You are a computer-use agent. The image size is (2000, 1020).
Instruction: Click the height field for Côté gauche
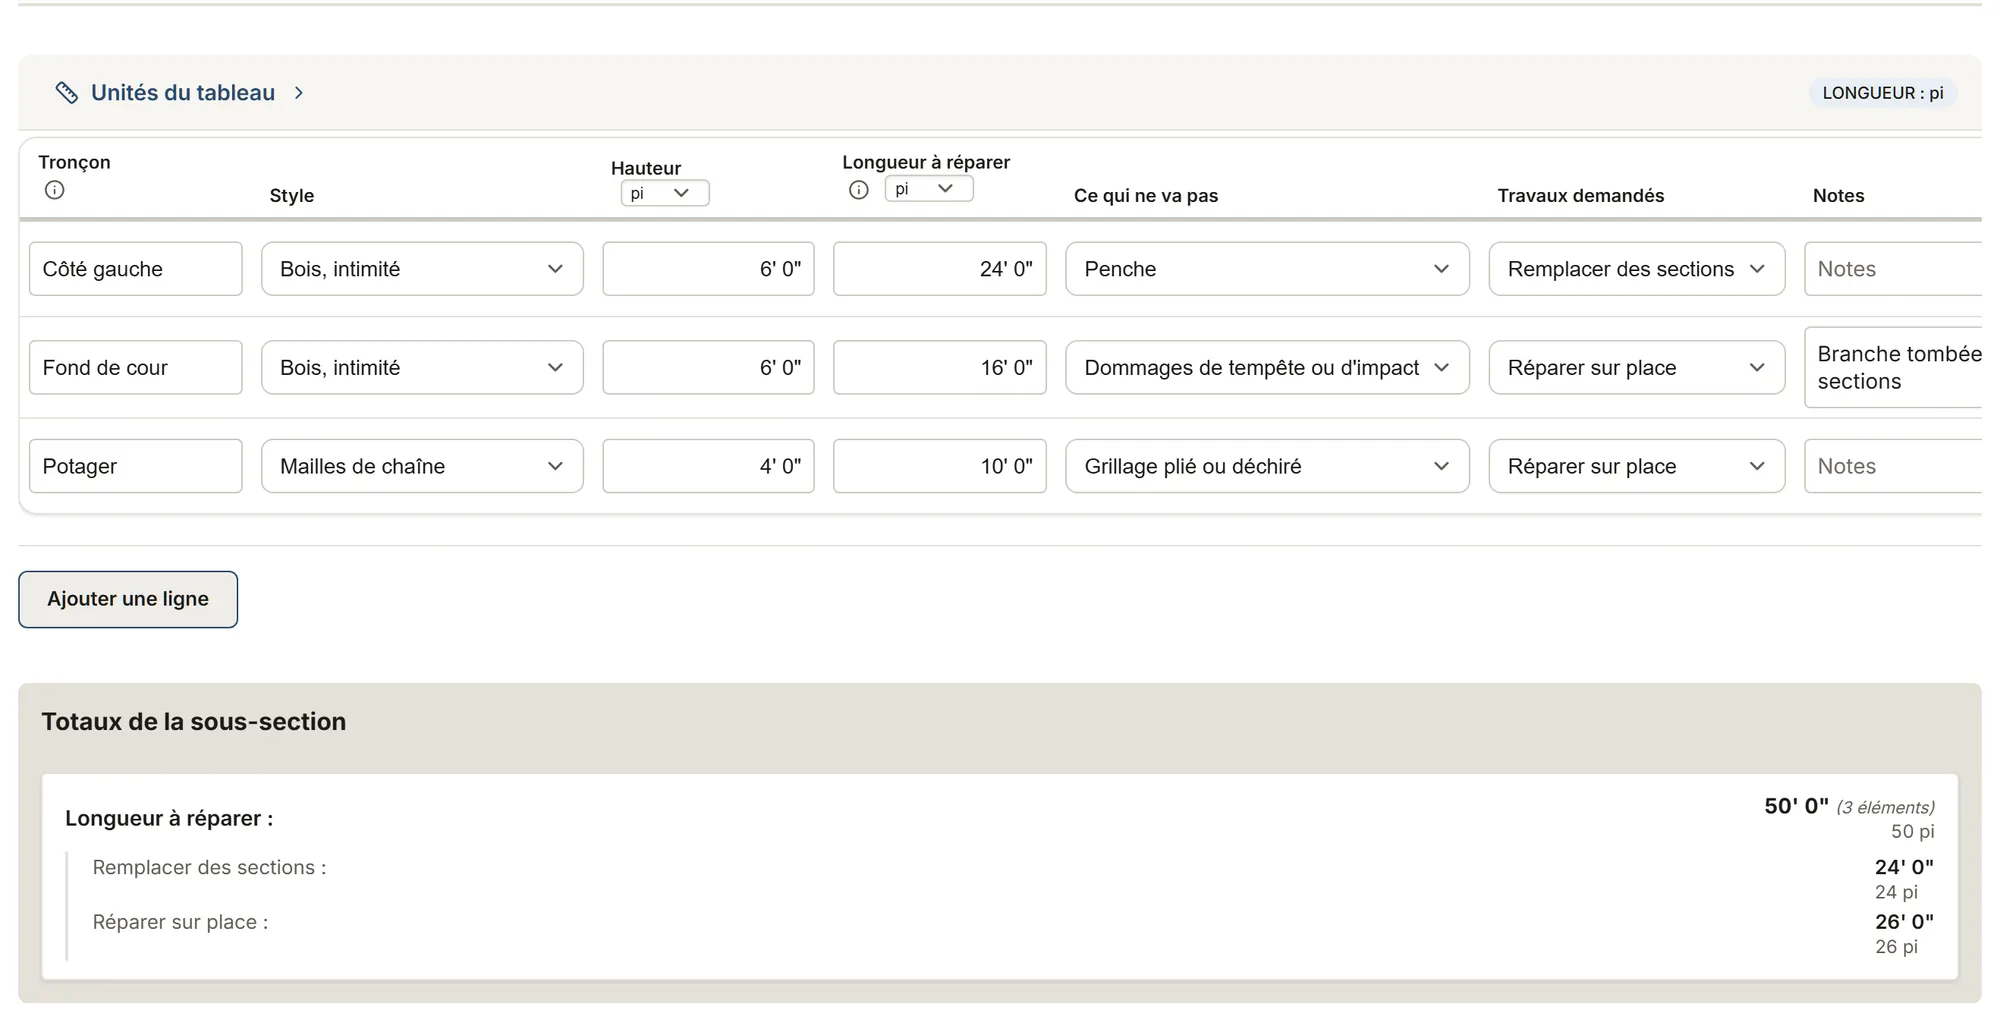click(708, 269)
